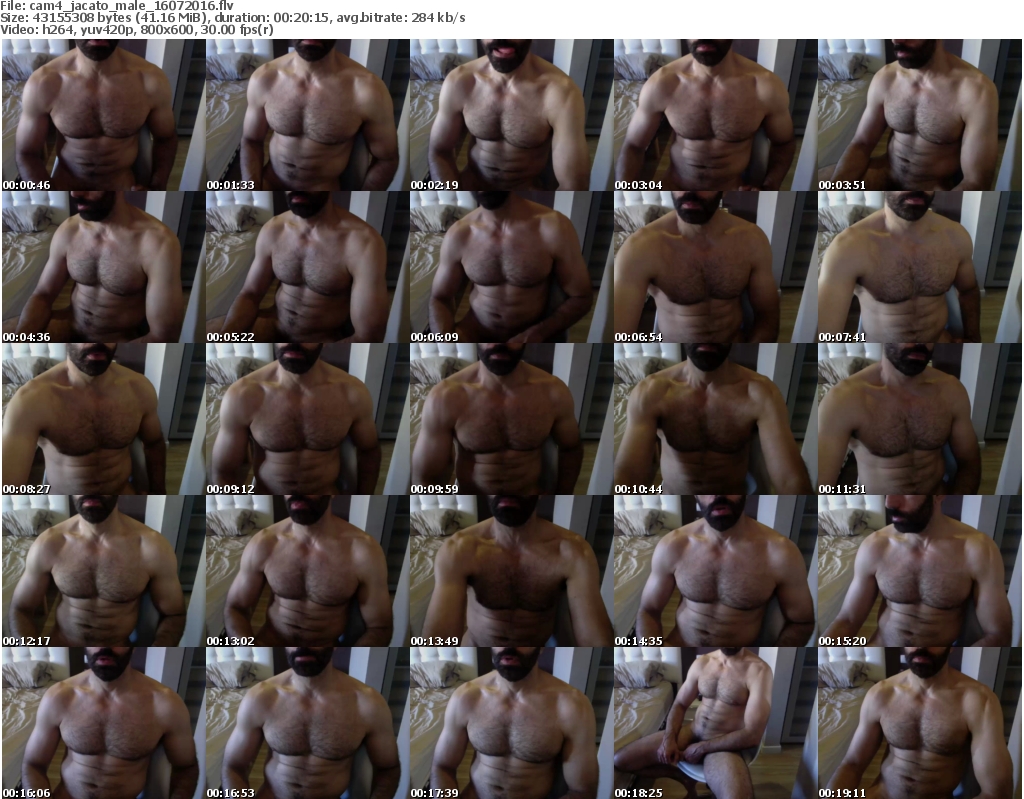Click the 00:15:20 thumbnail

tap(920, 571)
